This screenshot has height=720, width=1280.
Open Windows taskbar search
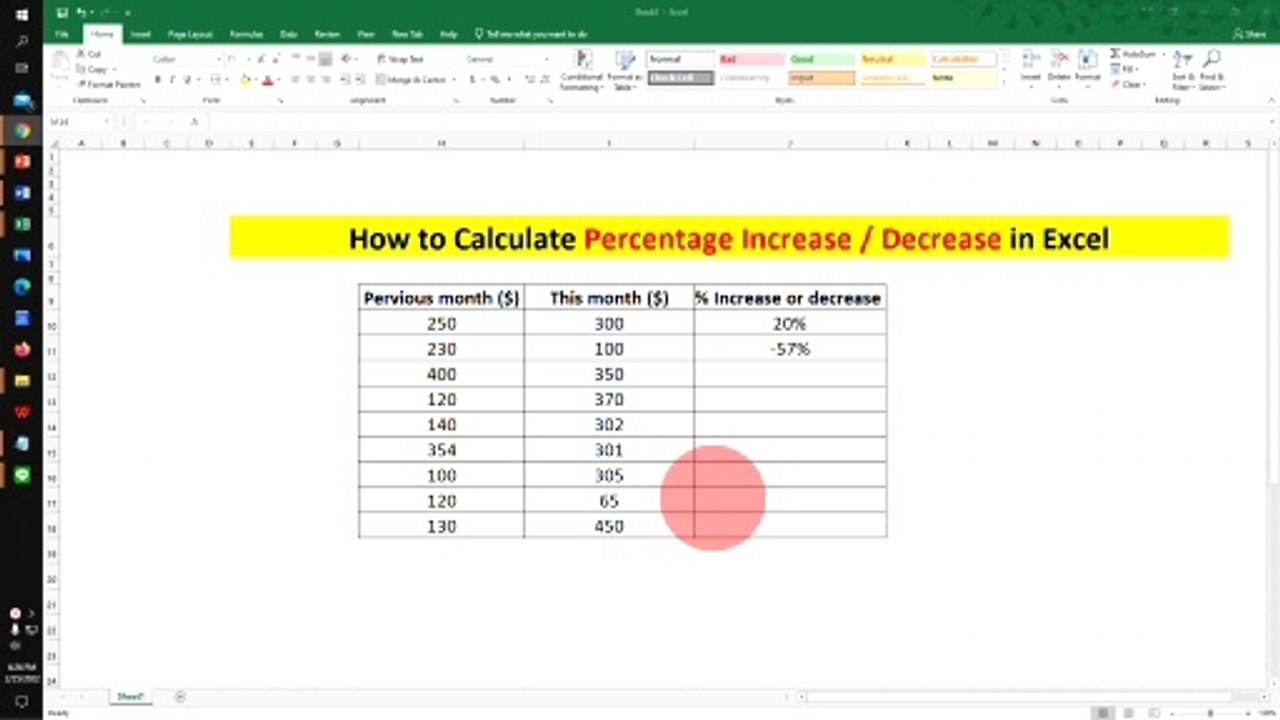tap(21, 42)
